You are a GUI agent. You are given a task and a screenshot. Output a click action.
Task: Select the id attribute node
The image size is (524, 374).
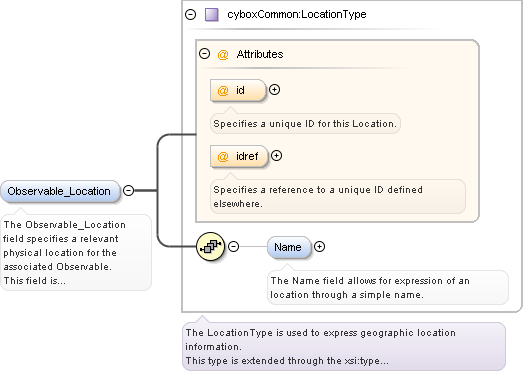point(238,90)
